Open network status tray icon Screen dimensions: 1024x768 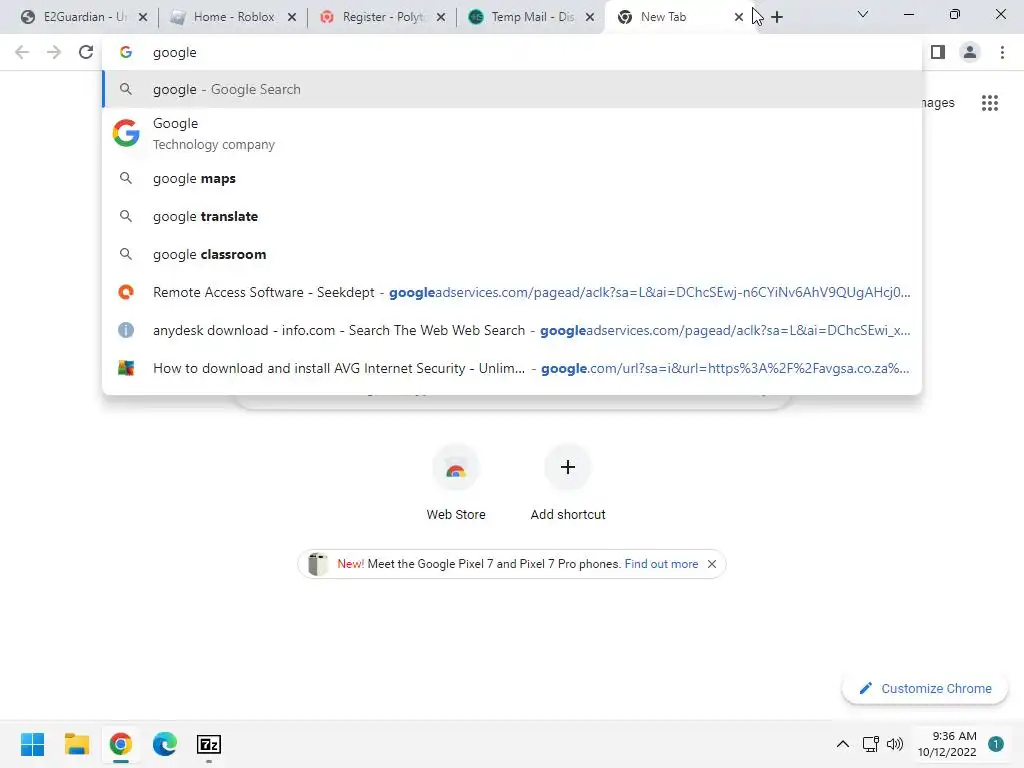point(871,744)
